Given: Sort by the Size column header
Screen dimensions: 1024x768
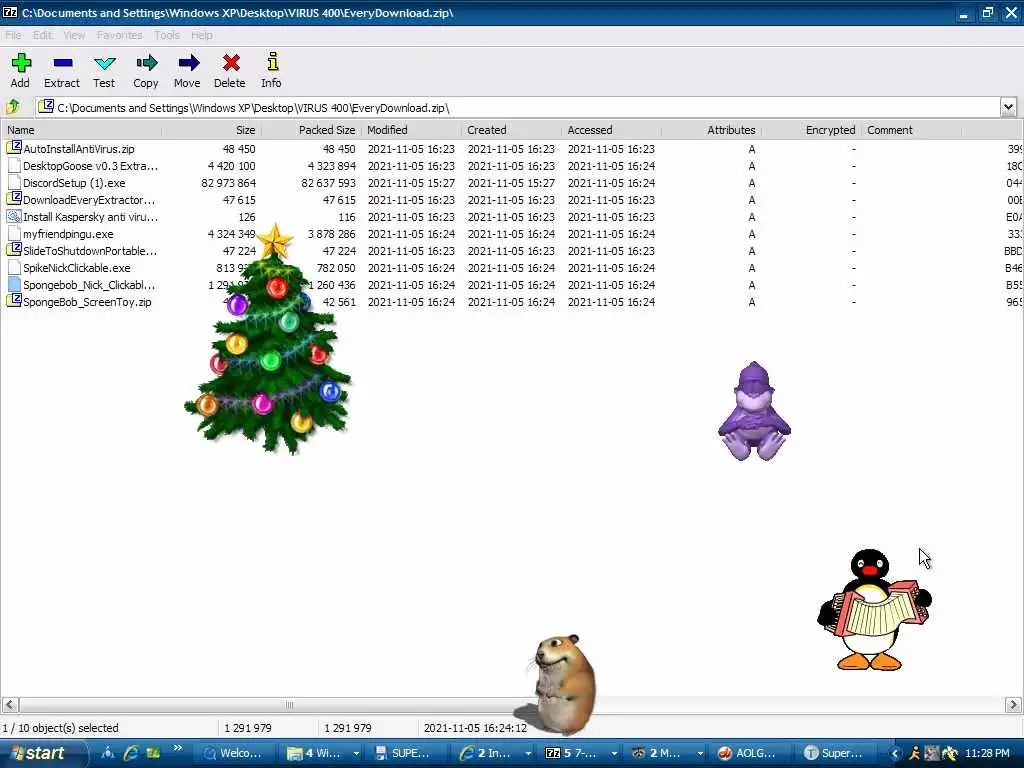Looking at the screenshot, I should pyautogui.click(x=212, y=130).
